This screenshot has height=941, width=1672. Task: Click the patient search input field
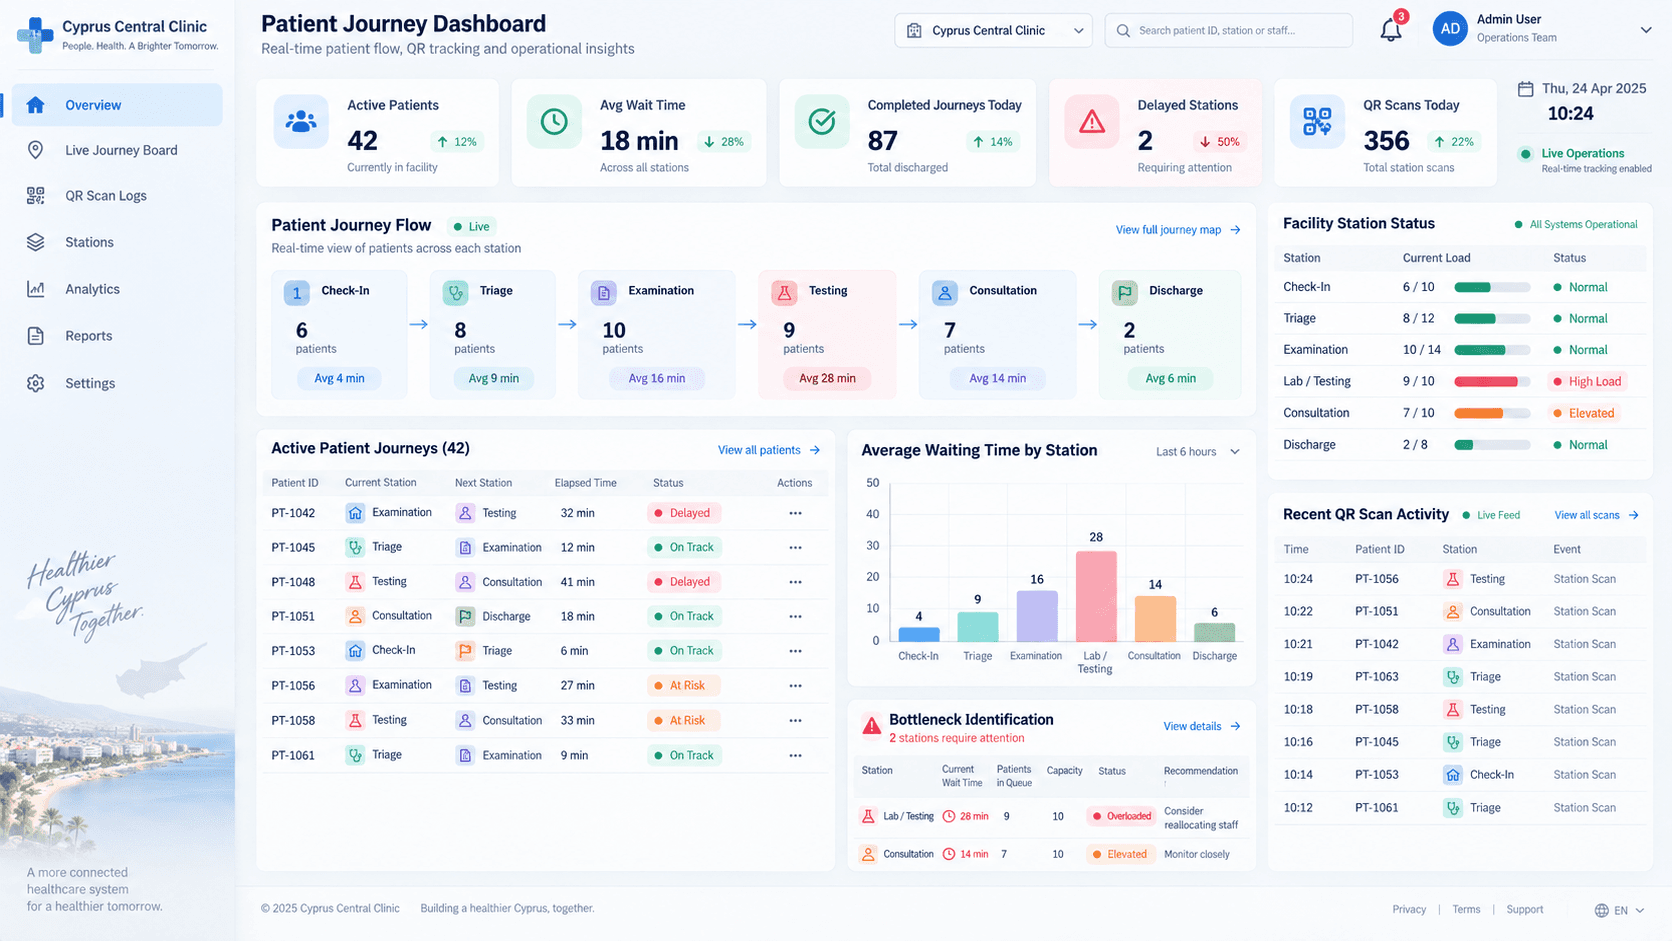pos(1228,30)
